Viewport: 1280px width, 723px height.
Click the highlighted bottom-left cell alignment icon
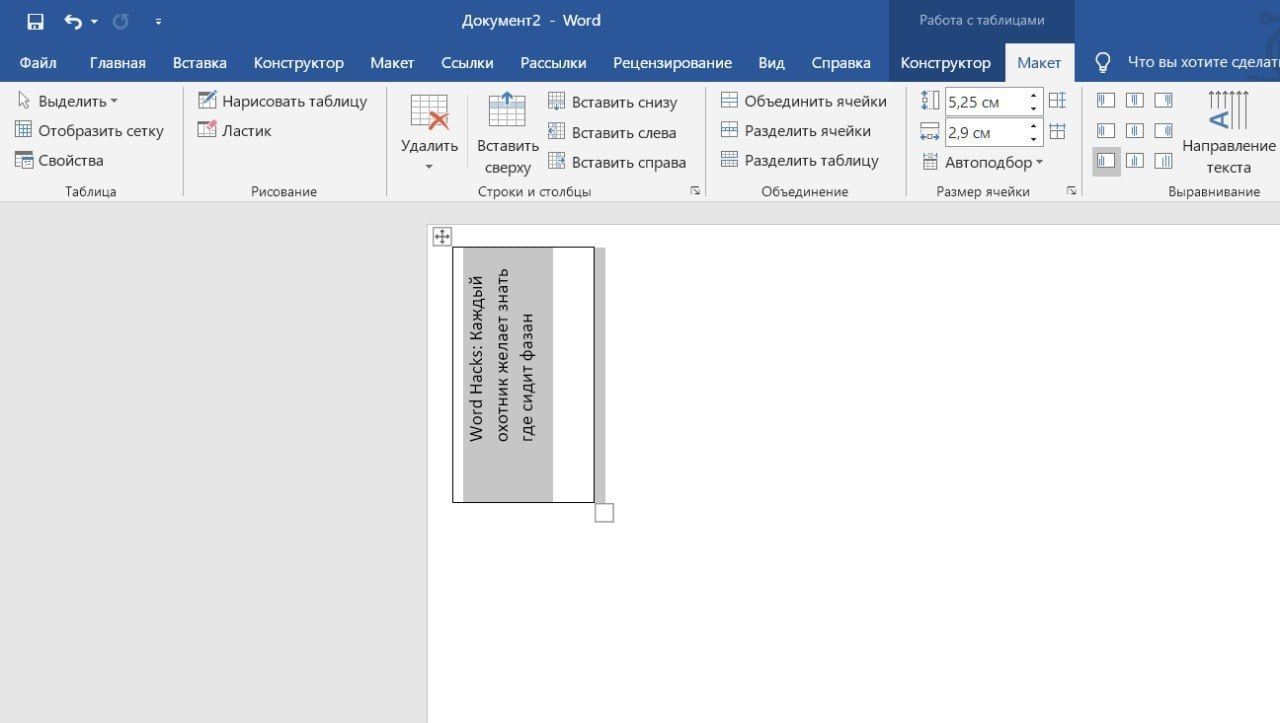click(1106, 161)
